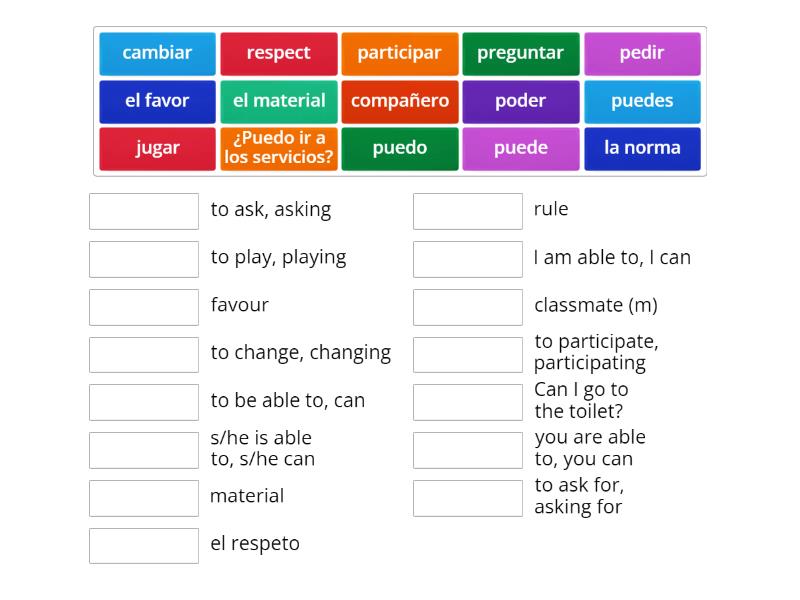The height and width of the screenshot is (600, 800).
Task: Select the answer slot for 'favour'
Action: pos(144,307)
